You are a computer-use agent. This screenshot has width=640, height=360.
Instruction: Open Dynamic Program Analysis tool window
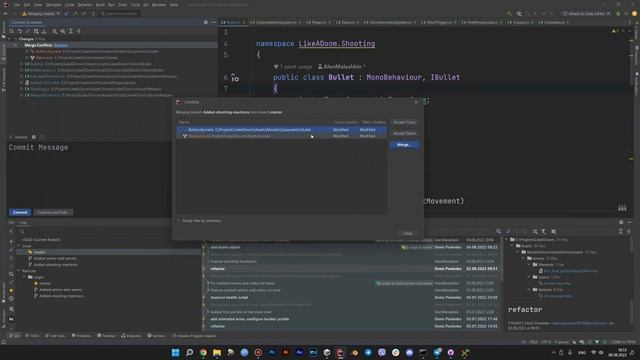pos(194,336)
